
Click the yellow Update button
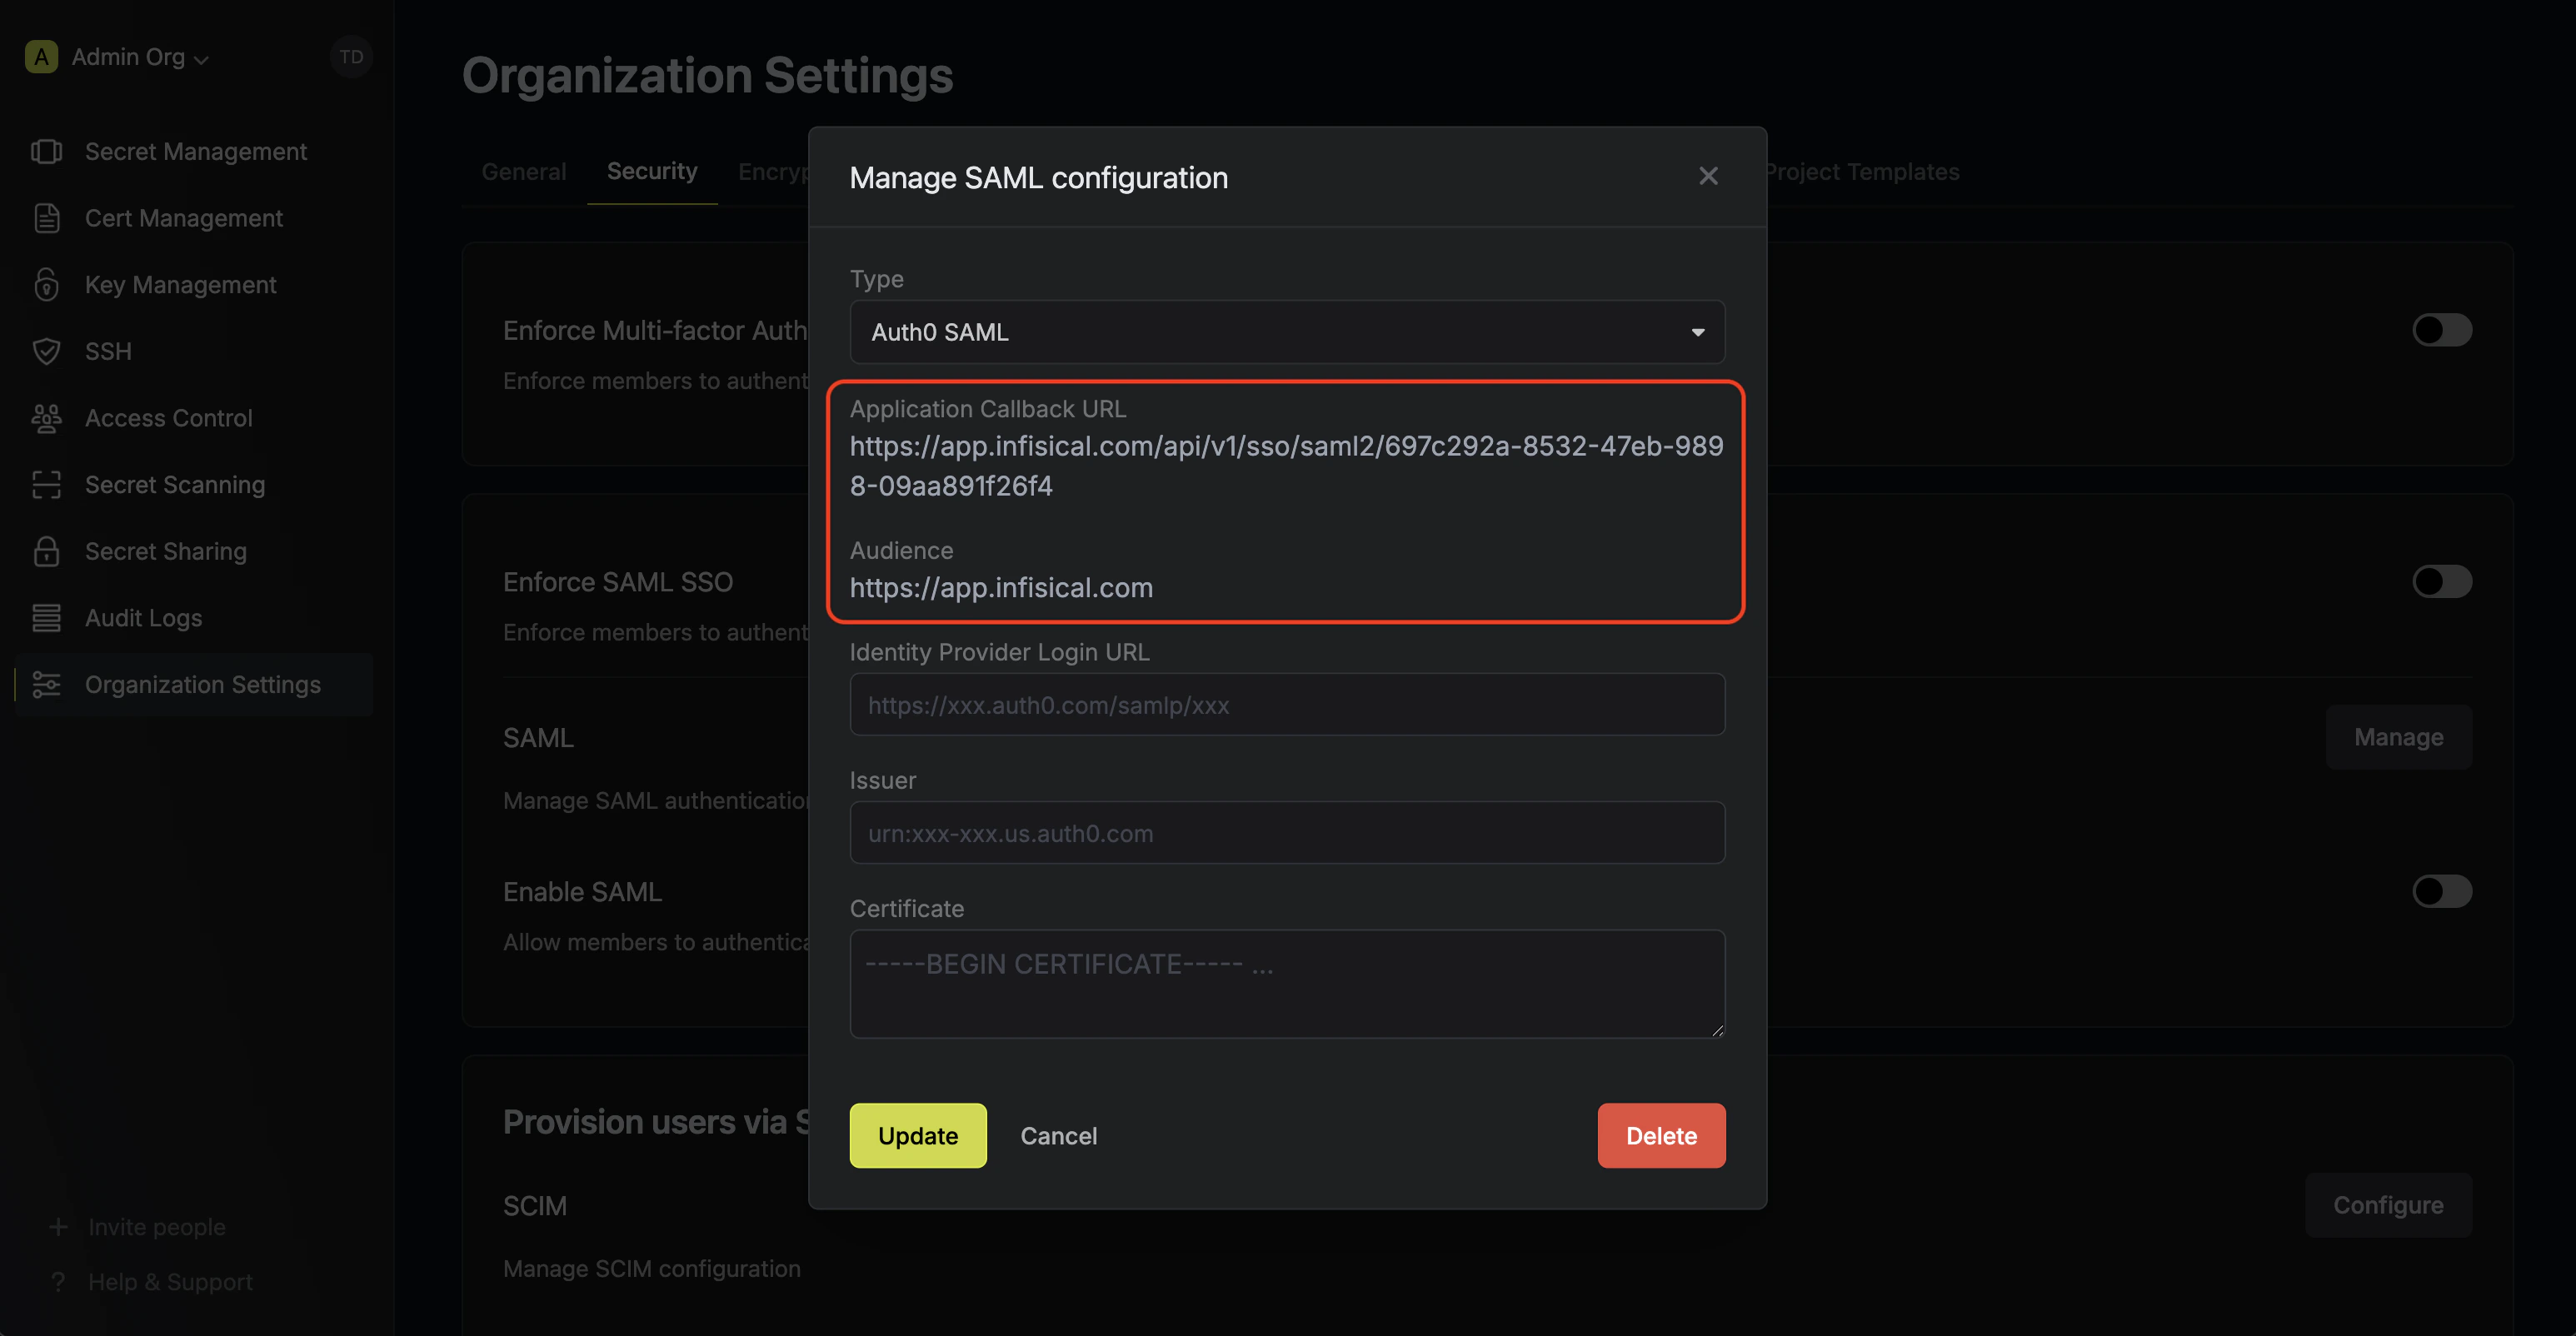(918, 1136)
